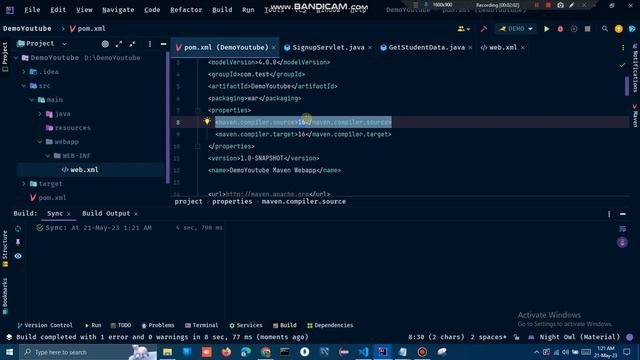Click the quick-fix light bulb on line 8
Screen dimensions: 640x360
pos(207,121)
